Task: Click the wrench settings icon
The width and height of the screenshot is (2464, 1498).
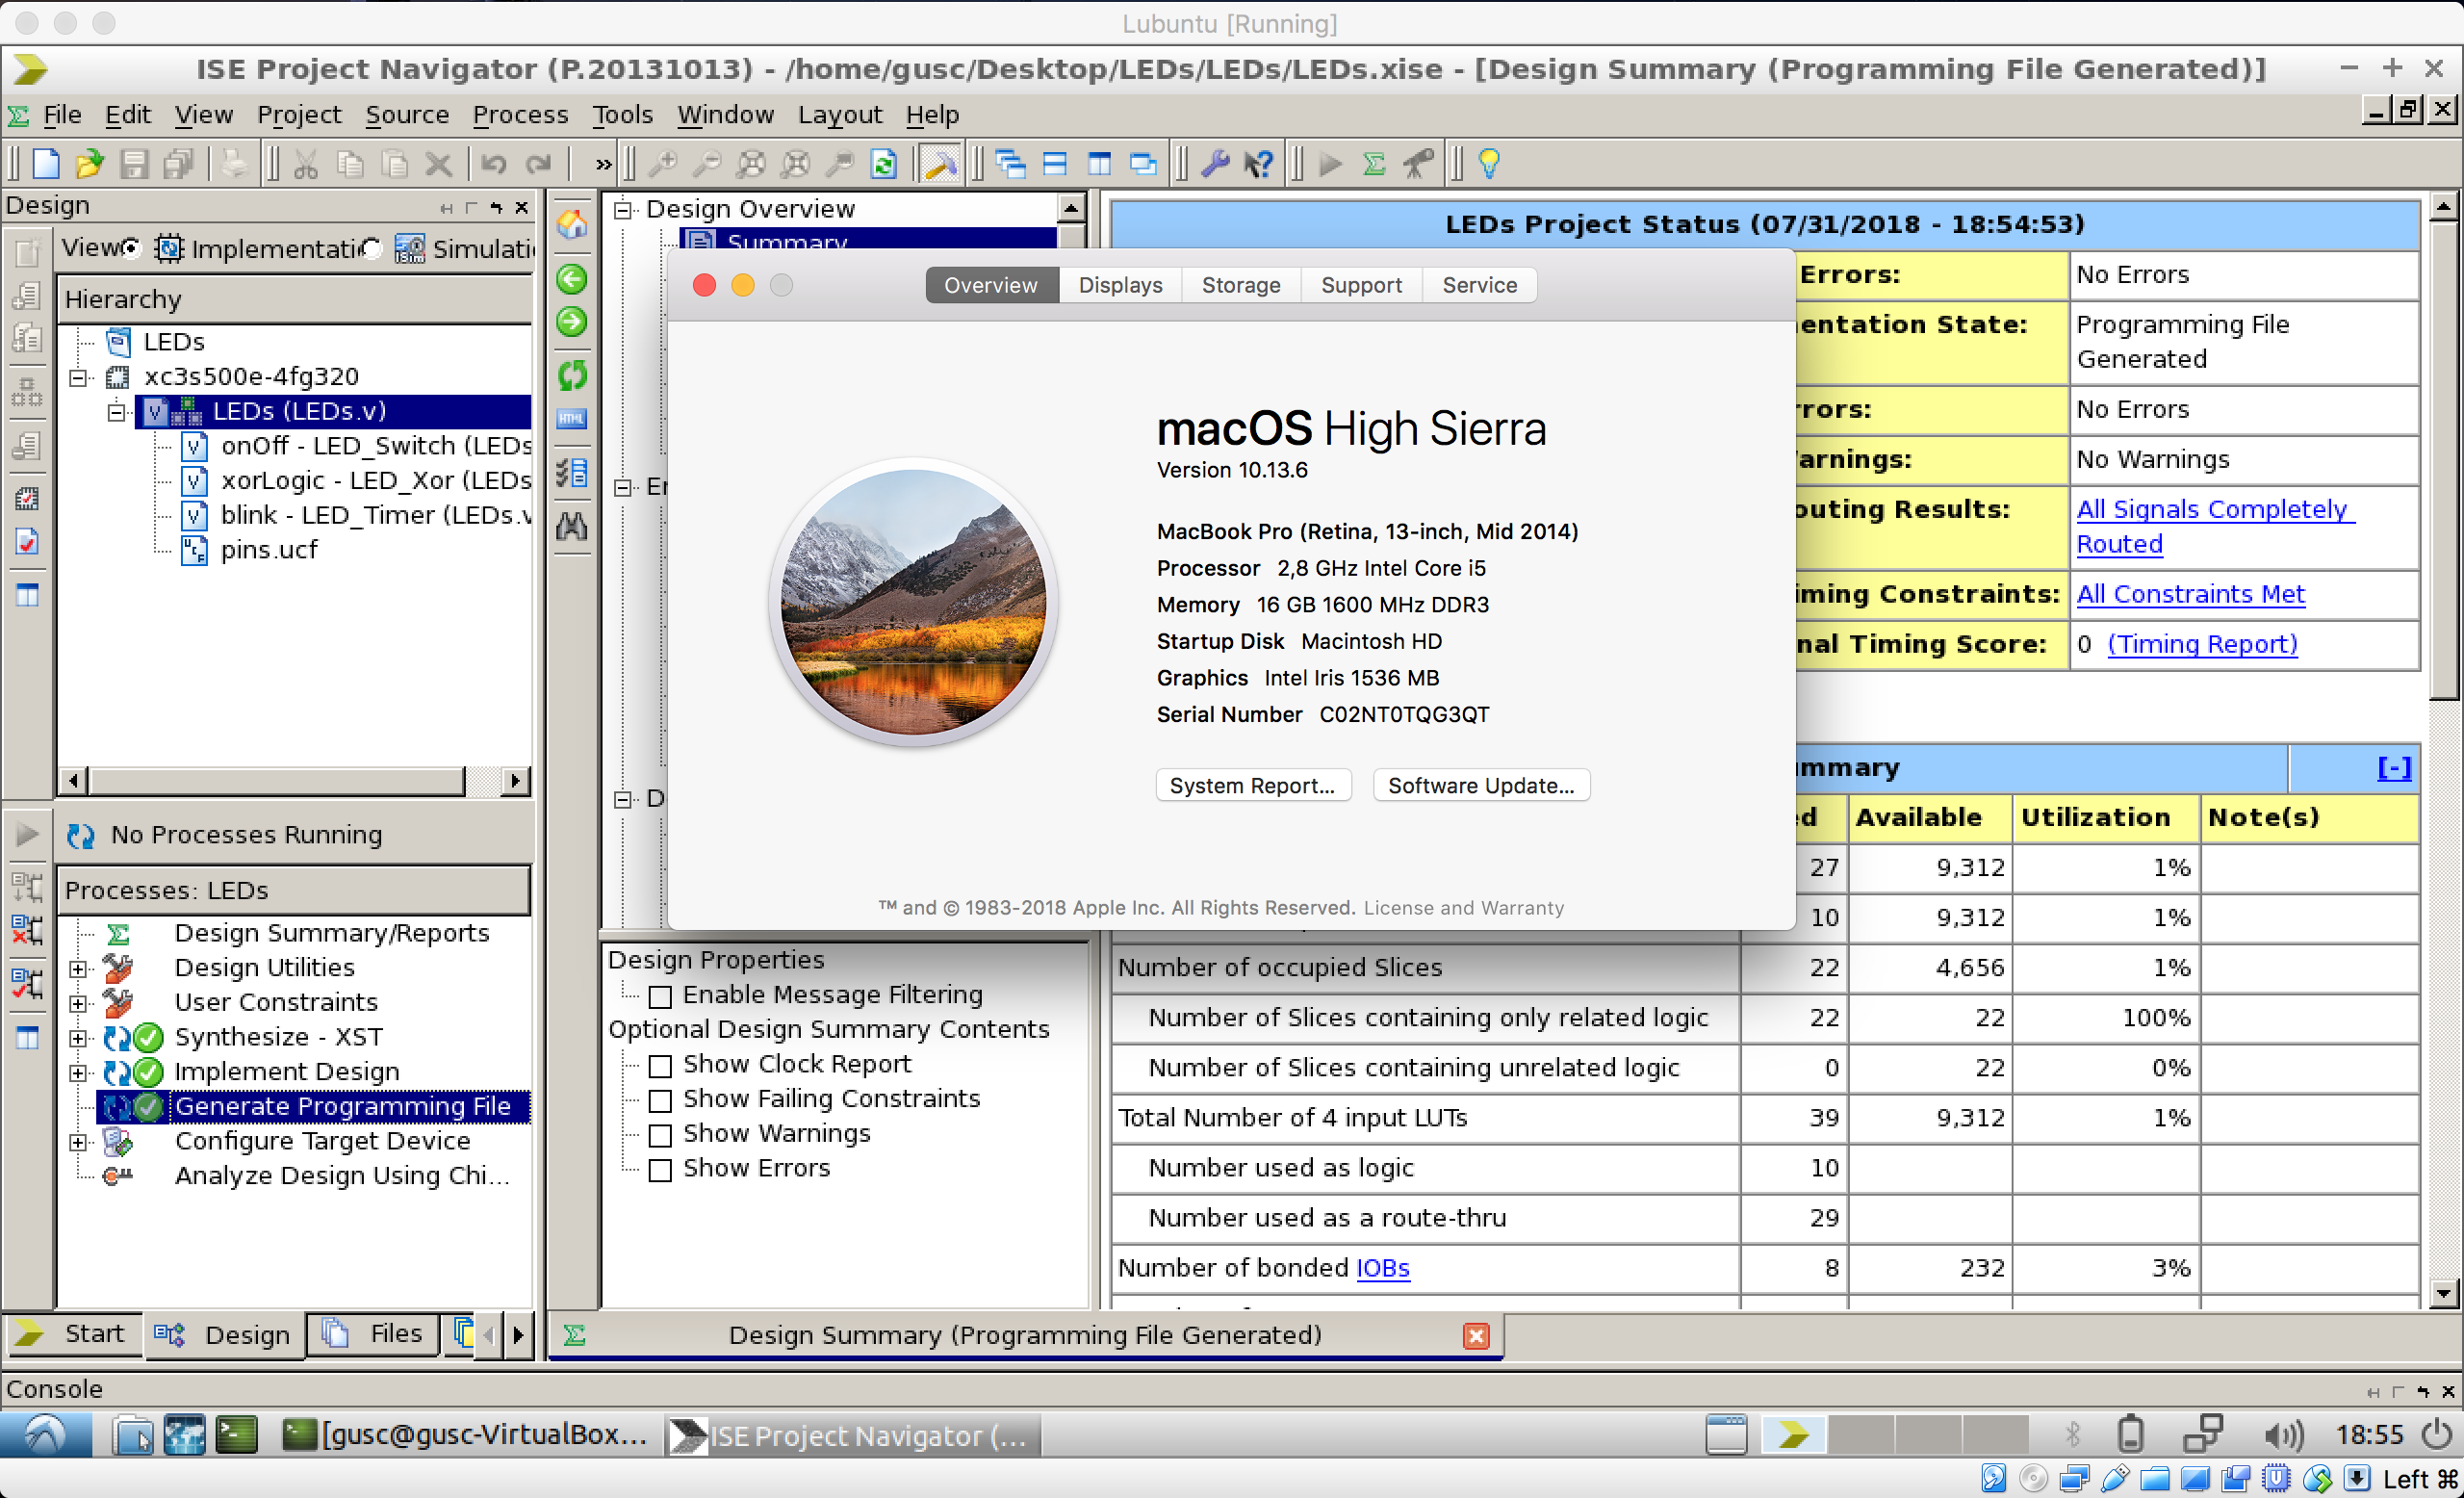Action: [x=1215, y=163]
